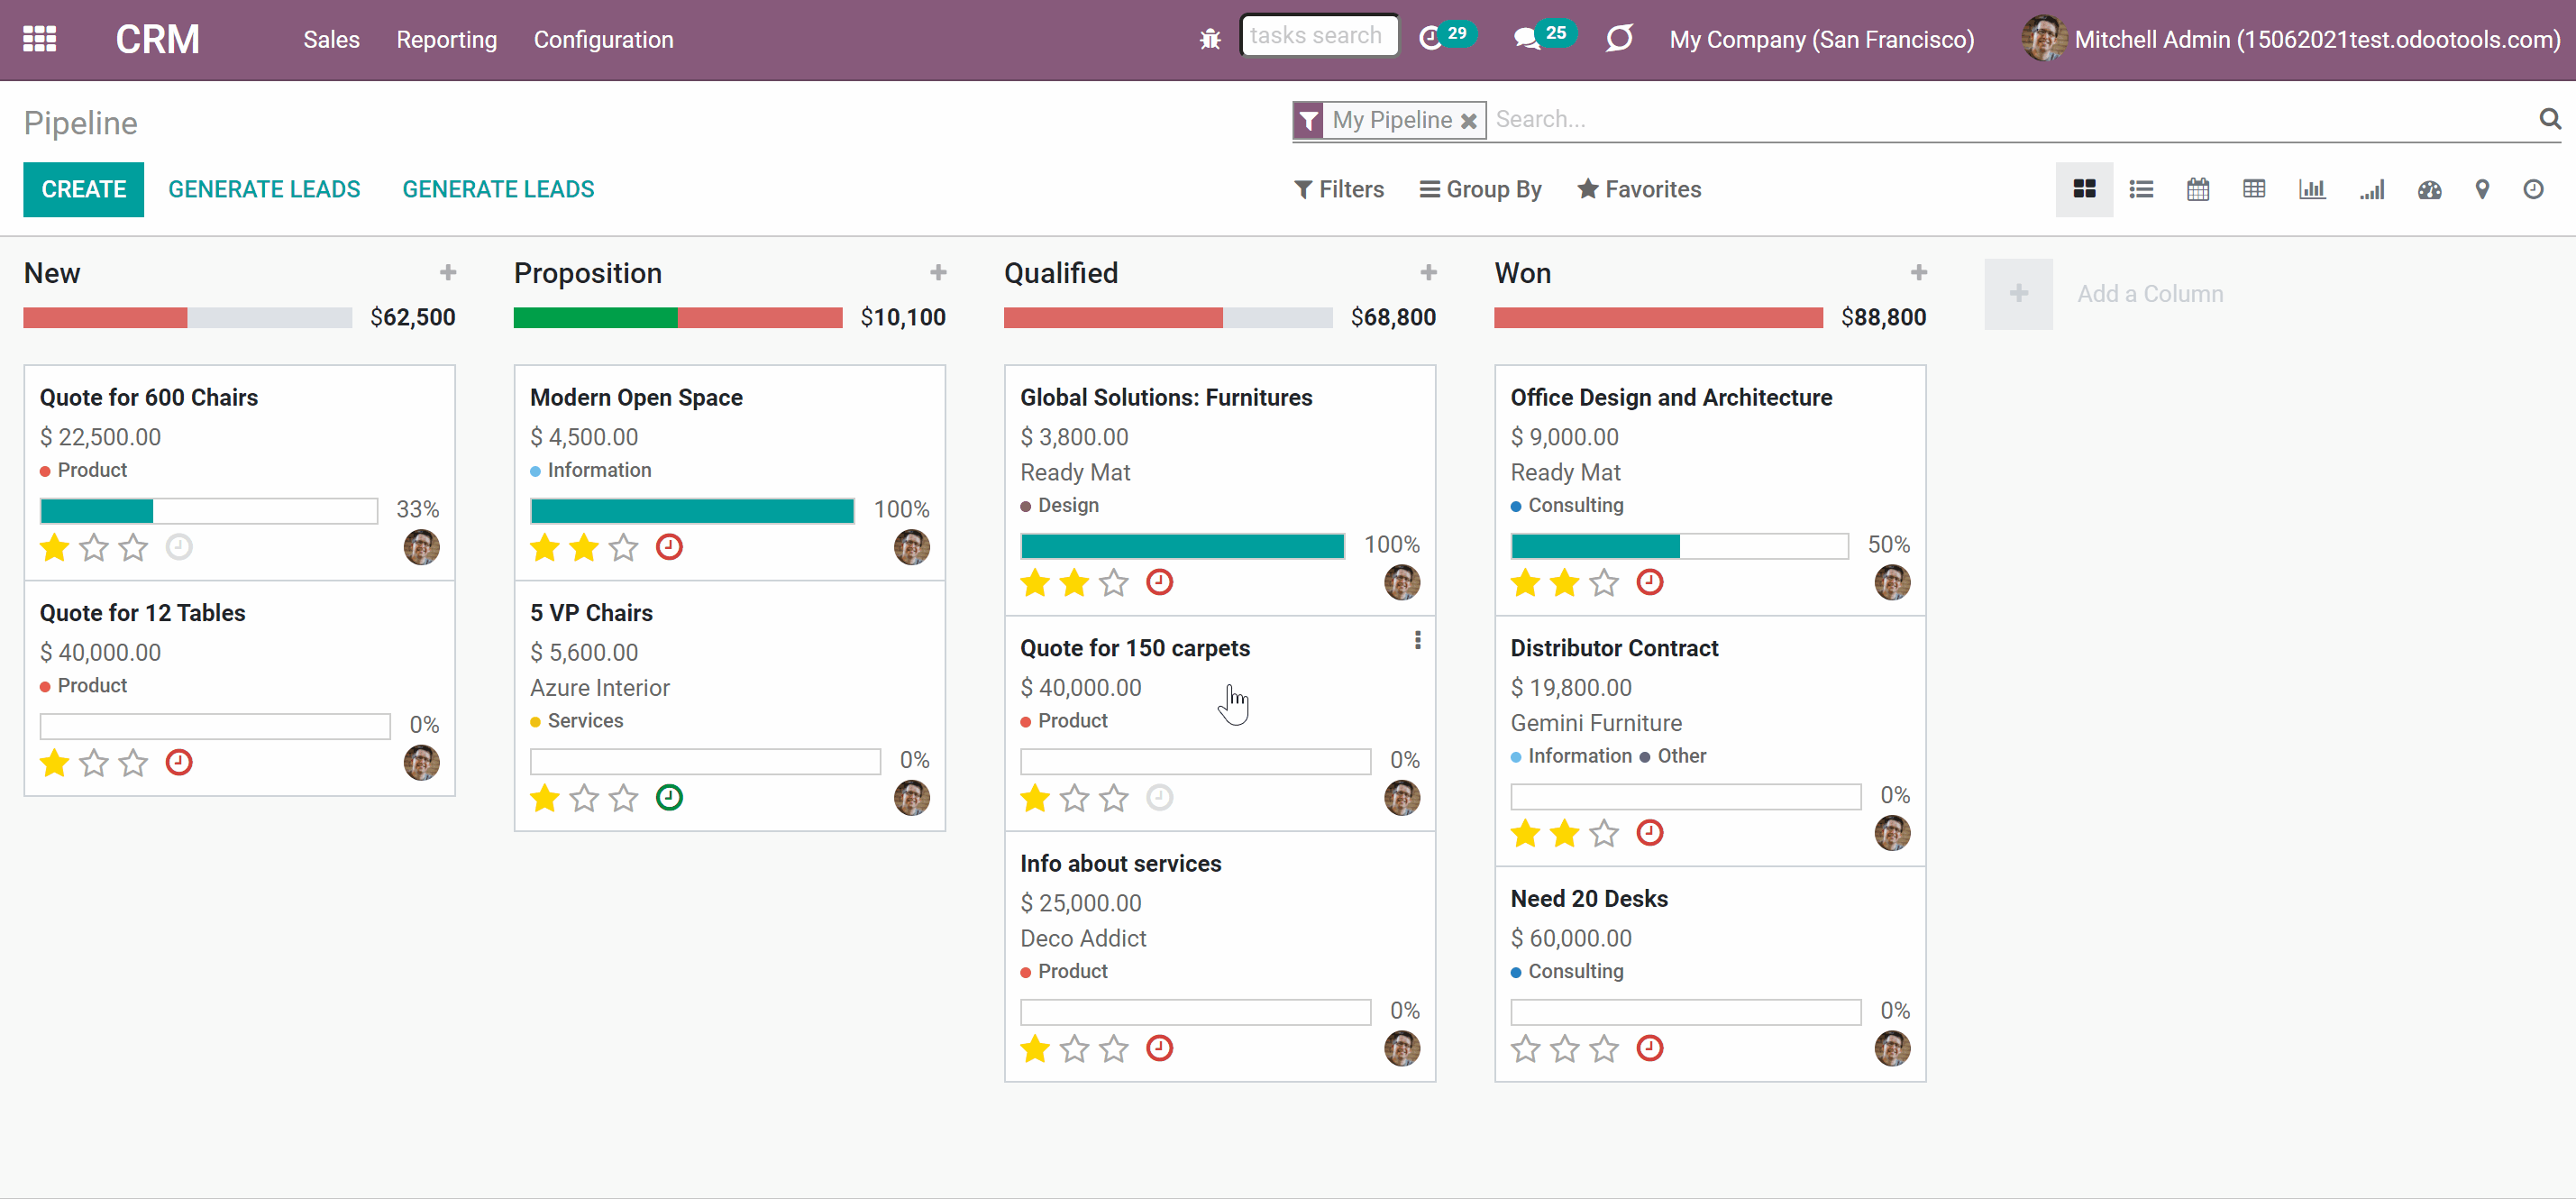Click the CREATE button
The image size is (2576, 1199).
84,189
